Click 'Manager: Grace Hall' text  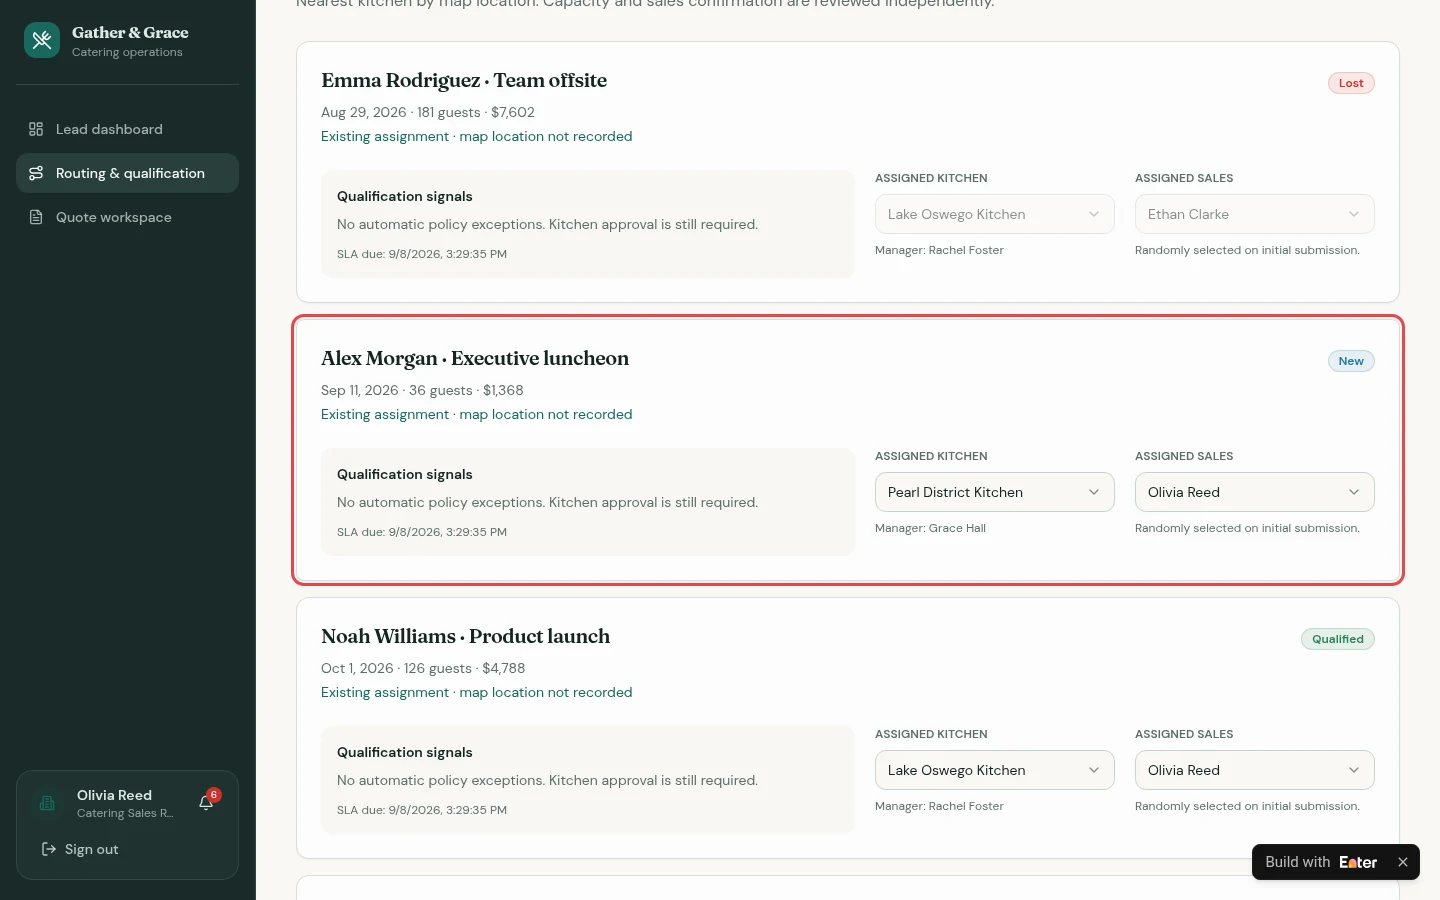tap(930, 528)
